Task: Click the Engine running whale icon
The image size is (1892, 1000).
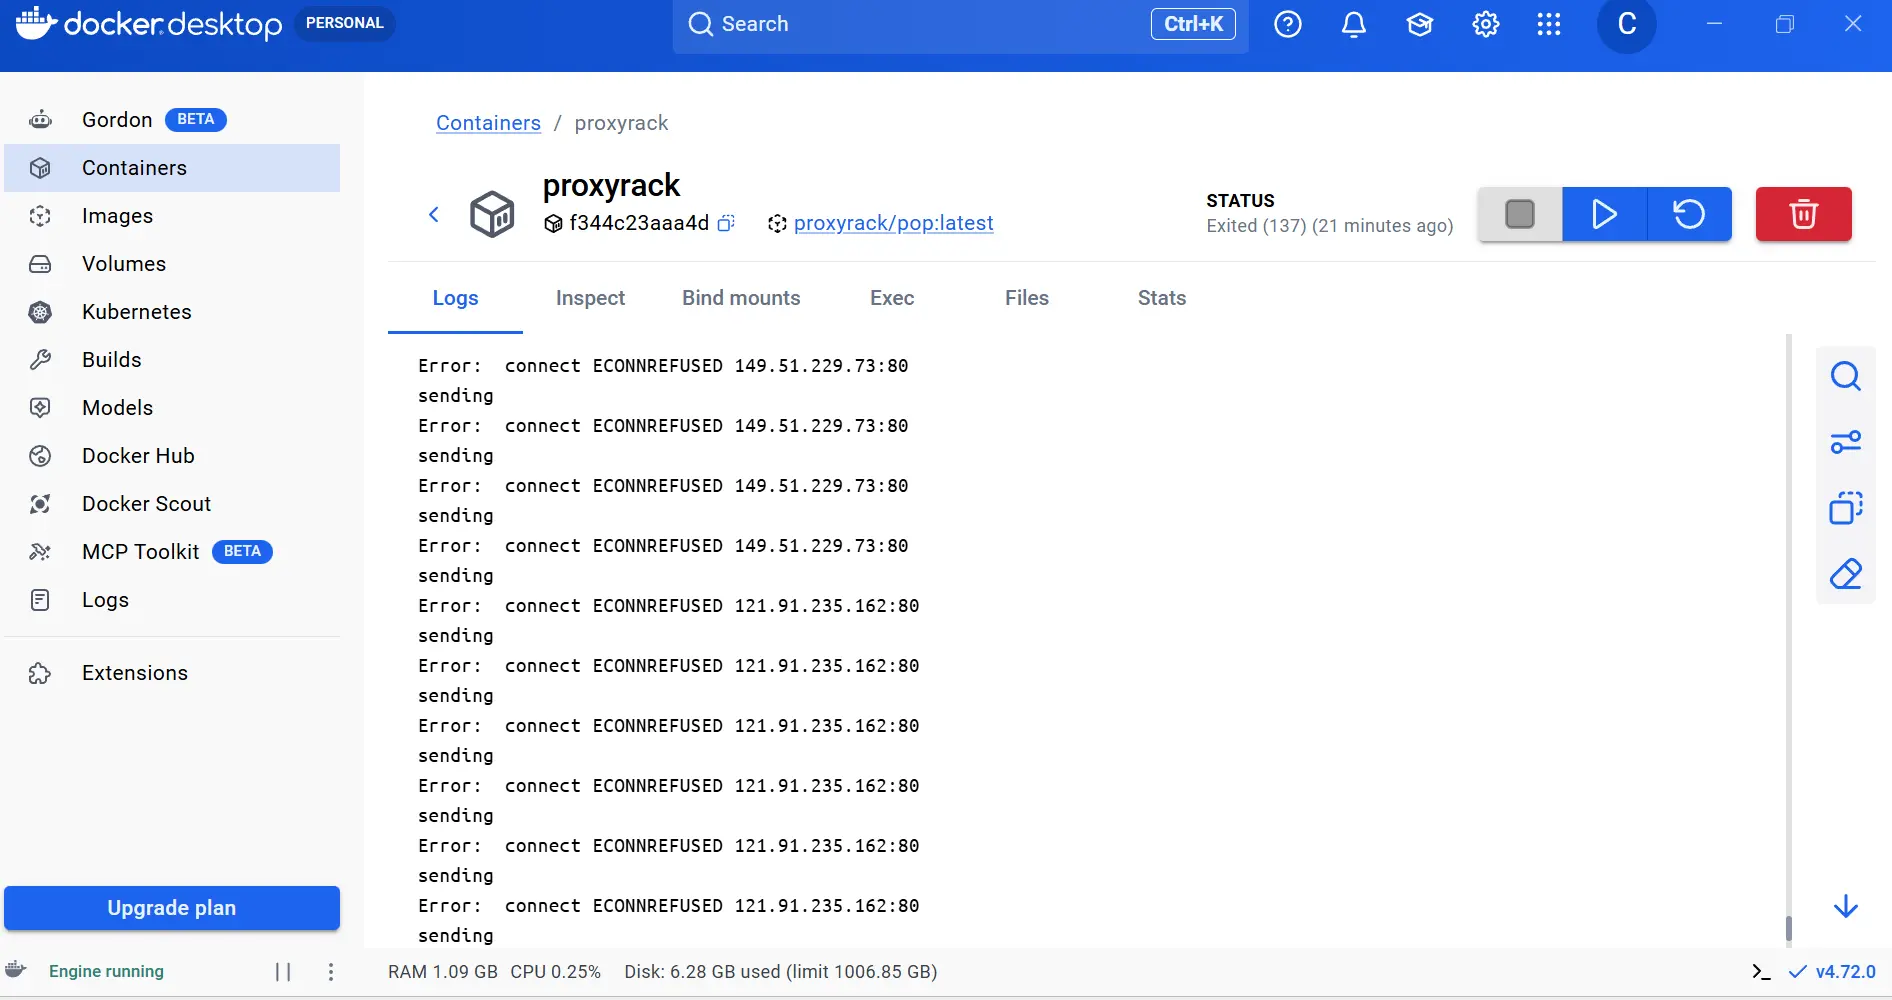Action: 16,970
